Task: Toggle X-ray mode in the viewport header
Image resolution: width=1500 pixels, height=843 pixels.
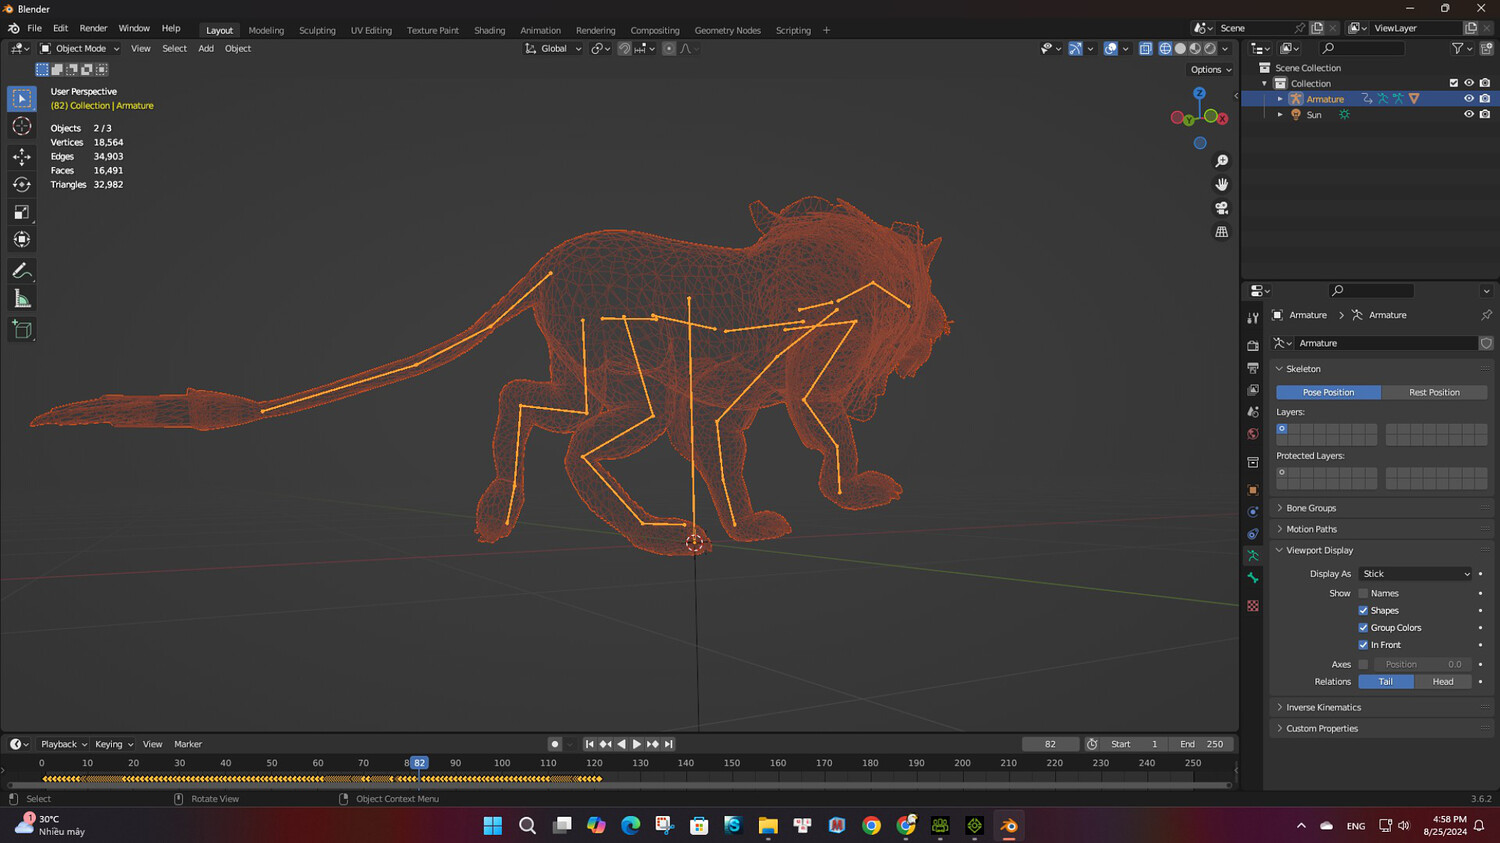Action: 1145,48
